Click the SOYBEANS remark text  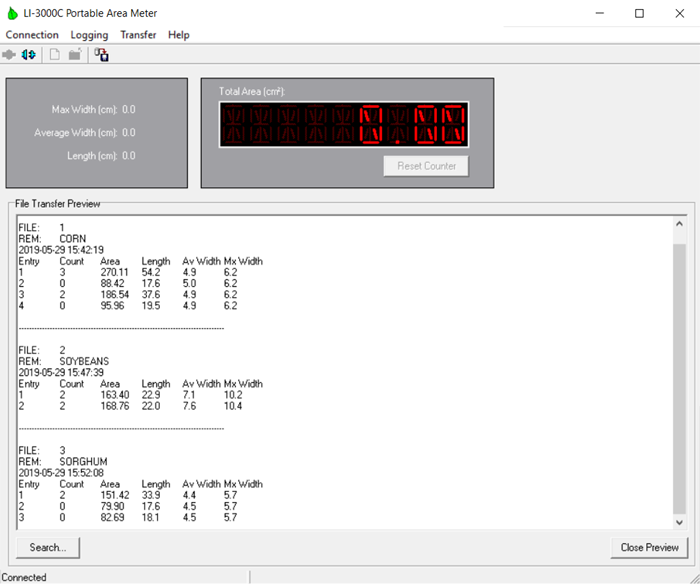[x=84, y=361]
